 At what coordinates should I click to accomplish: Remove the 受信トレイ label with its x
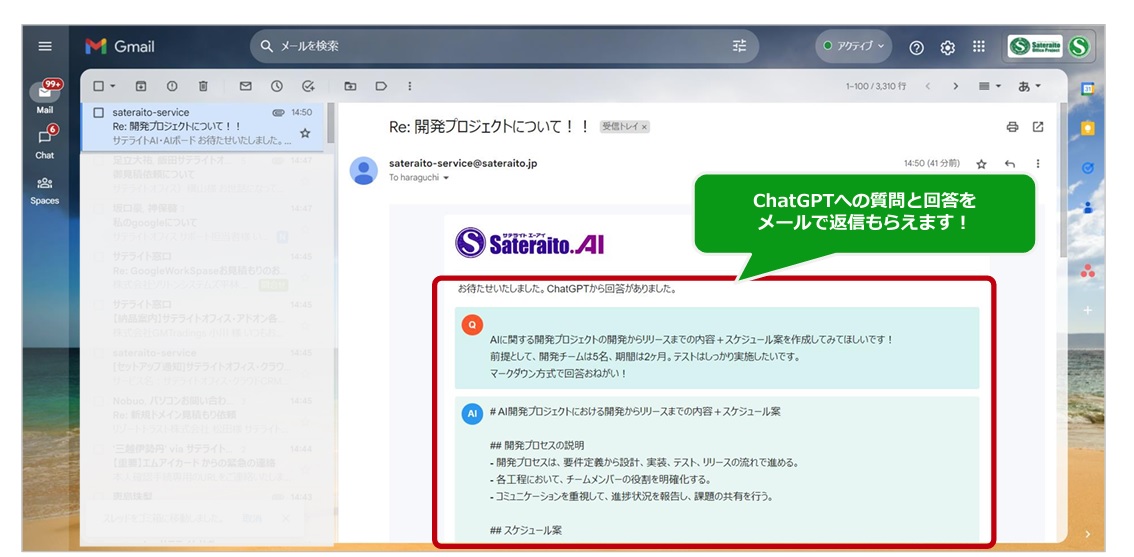pyautogui.click(x=644, y=127)
